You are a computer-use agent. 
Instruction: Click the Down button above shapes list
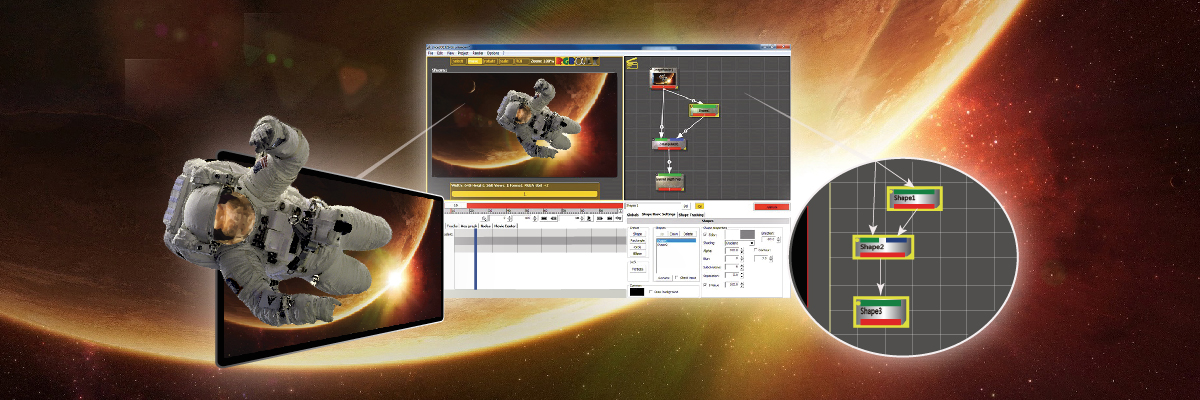[674, 234]
